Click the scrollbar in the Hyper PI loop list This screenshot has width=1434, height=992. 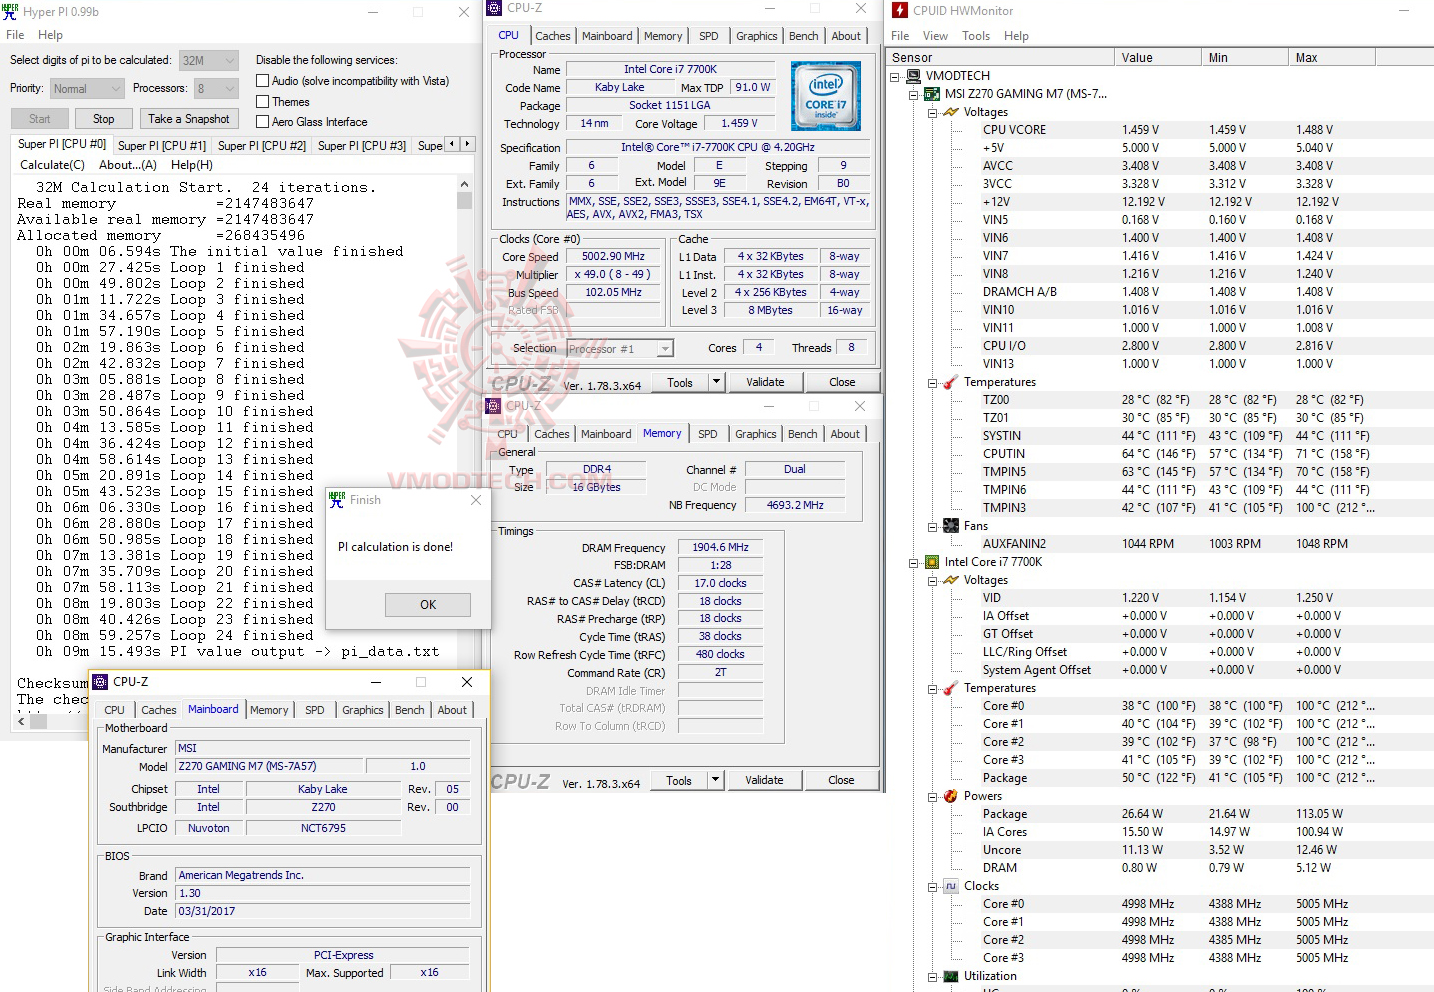(464, 200)
